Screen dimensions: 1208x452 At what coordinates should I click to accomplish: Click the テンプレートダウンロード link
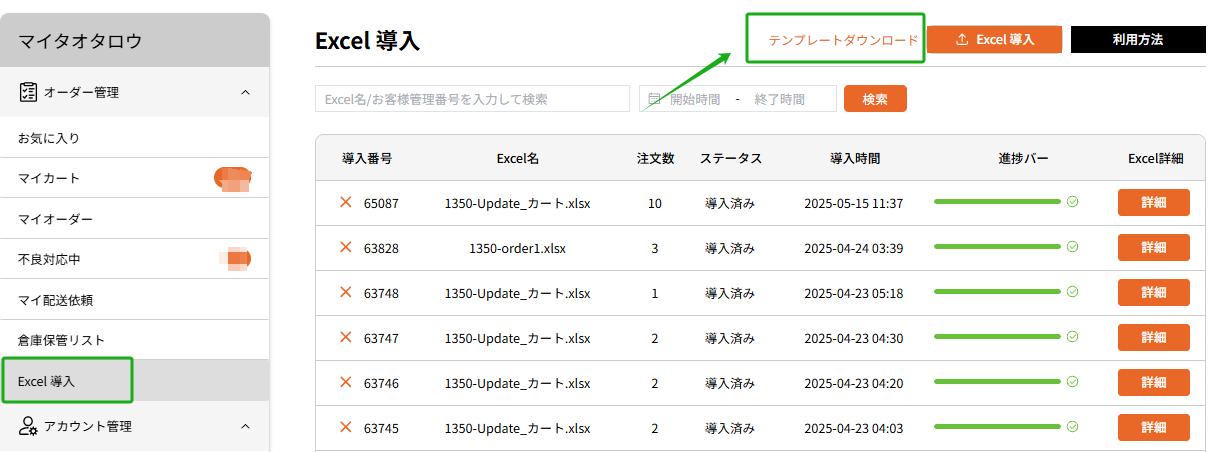843,40
